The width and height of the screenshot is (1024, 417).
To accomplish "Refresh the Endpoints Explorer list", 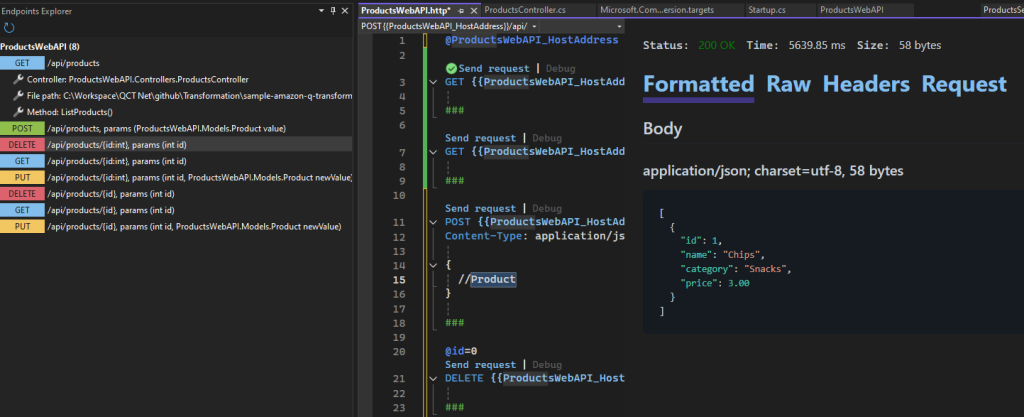I will tap(8, 27).
